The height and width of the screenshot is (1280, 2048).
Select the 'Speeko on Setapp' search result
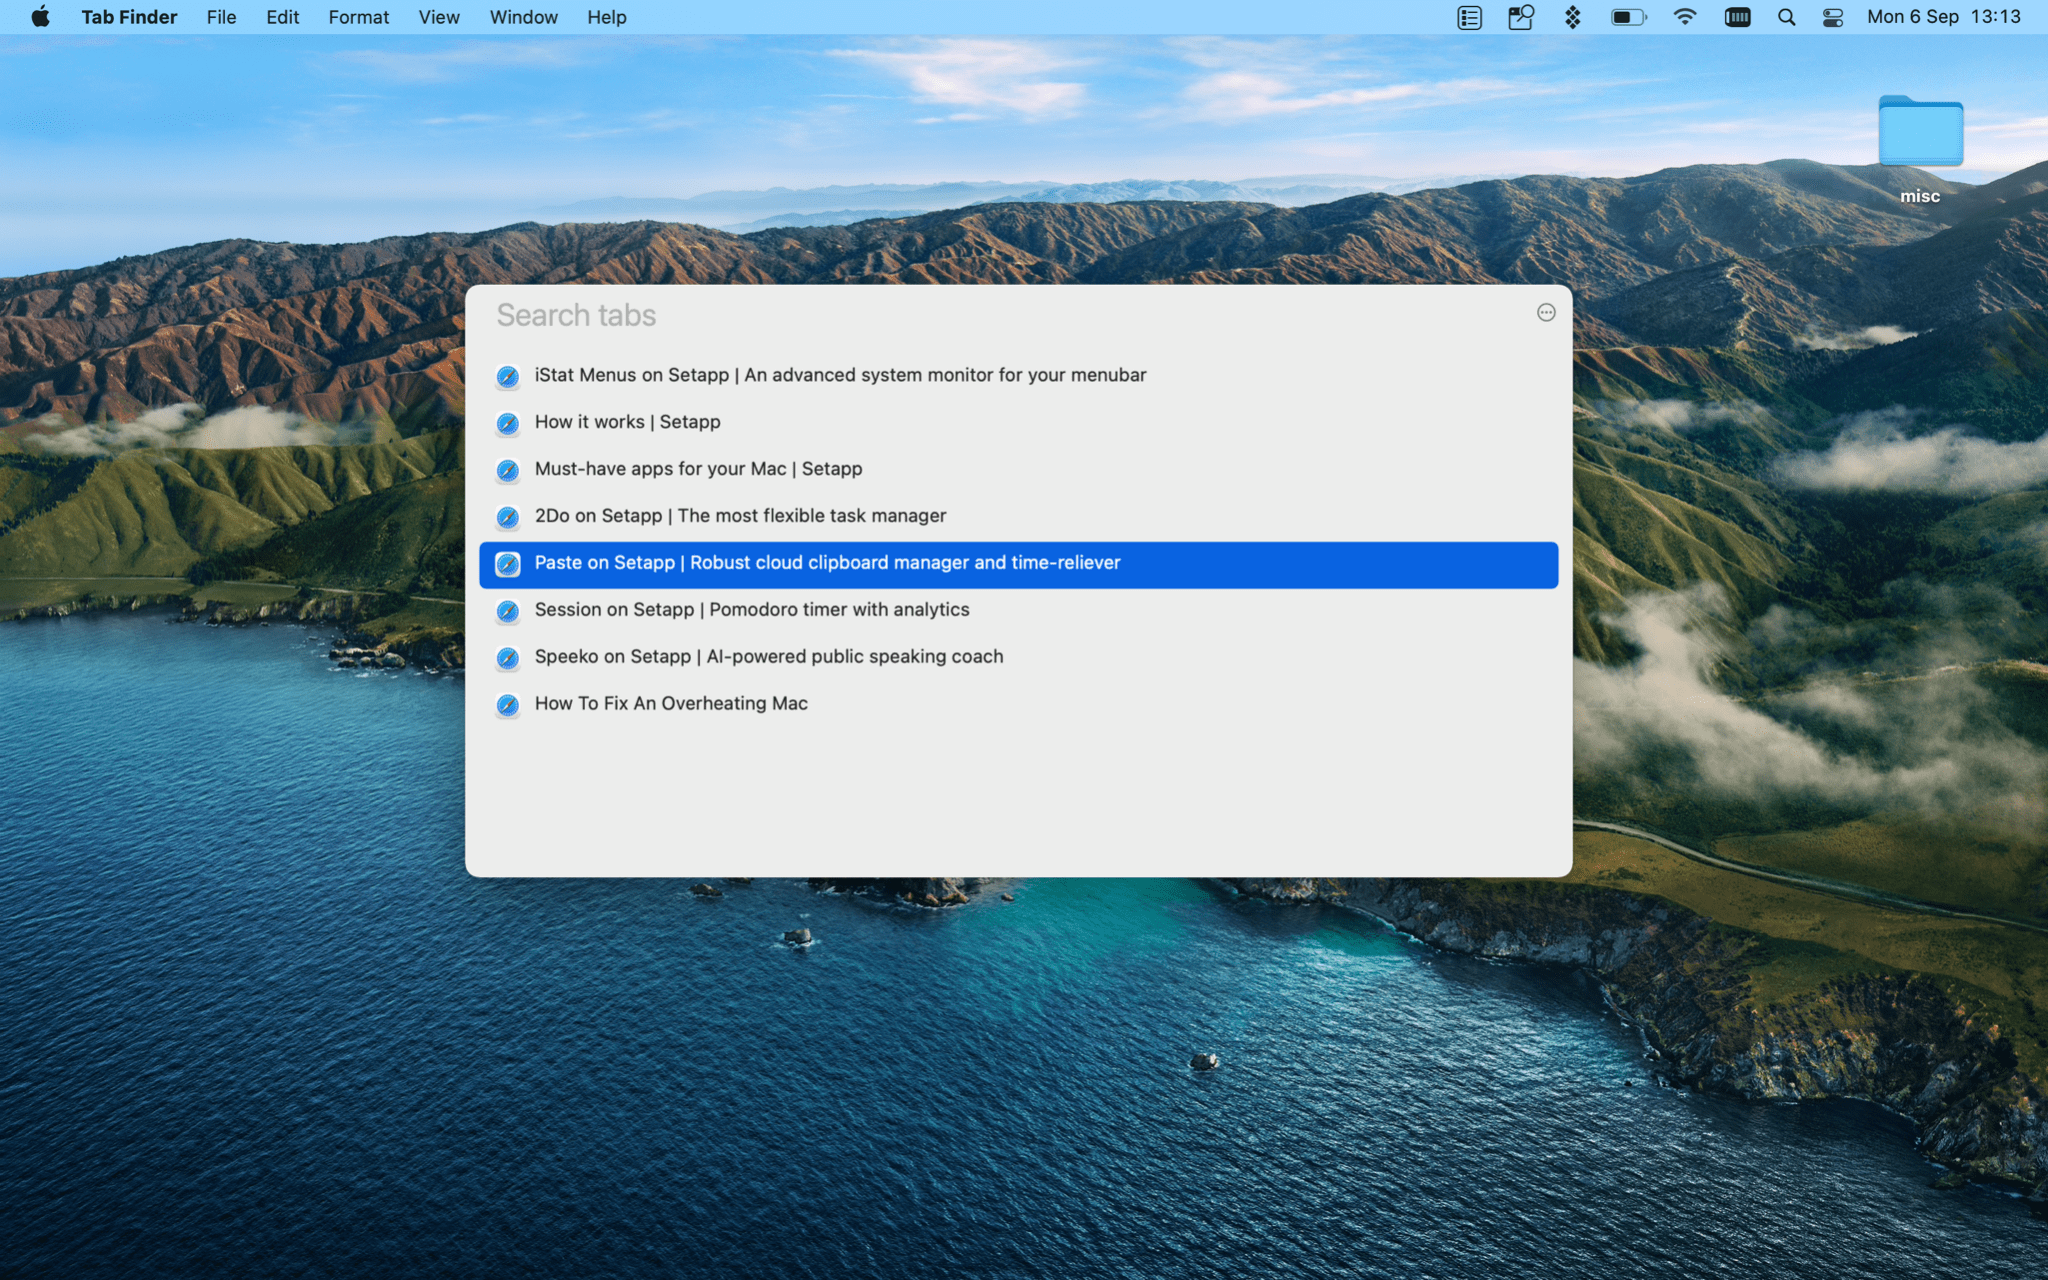click(769, 658)
